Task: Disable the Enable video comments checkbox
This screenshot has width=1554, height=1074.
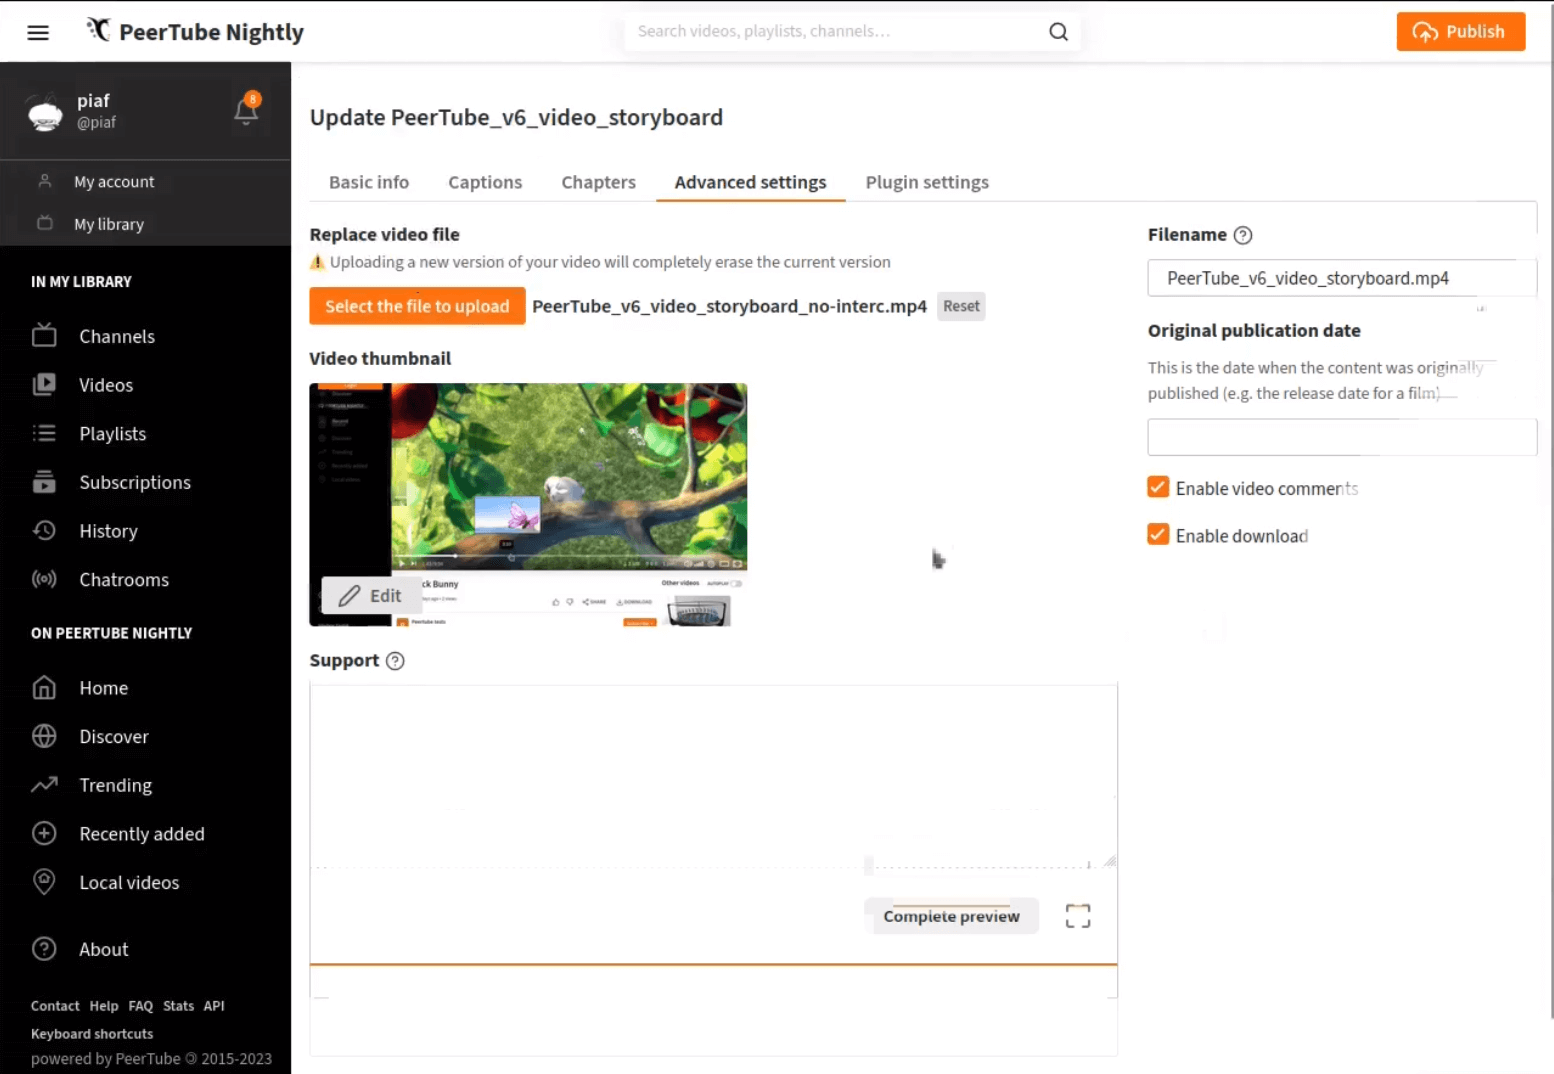Action: coord(1157,487)
